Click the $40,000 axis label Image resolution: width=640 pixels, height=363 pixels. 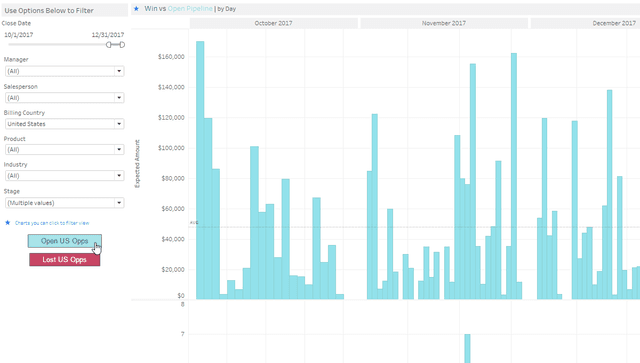click(x=173, y=239)
